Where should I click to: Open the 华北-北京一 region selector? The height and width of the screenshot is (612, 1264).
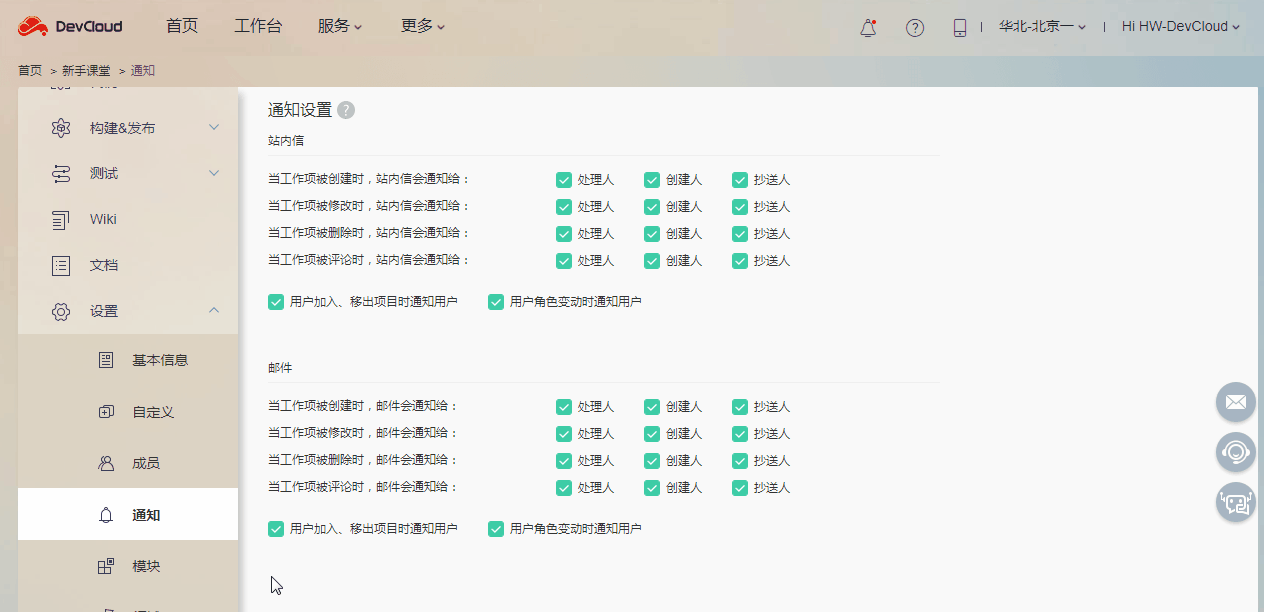click(1040, 27)
